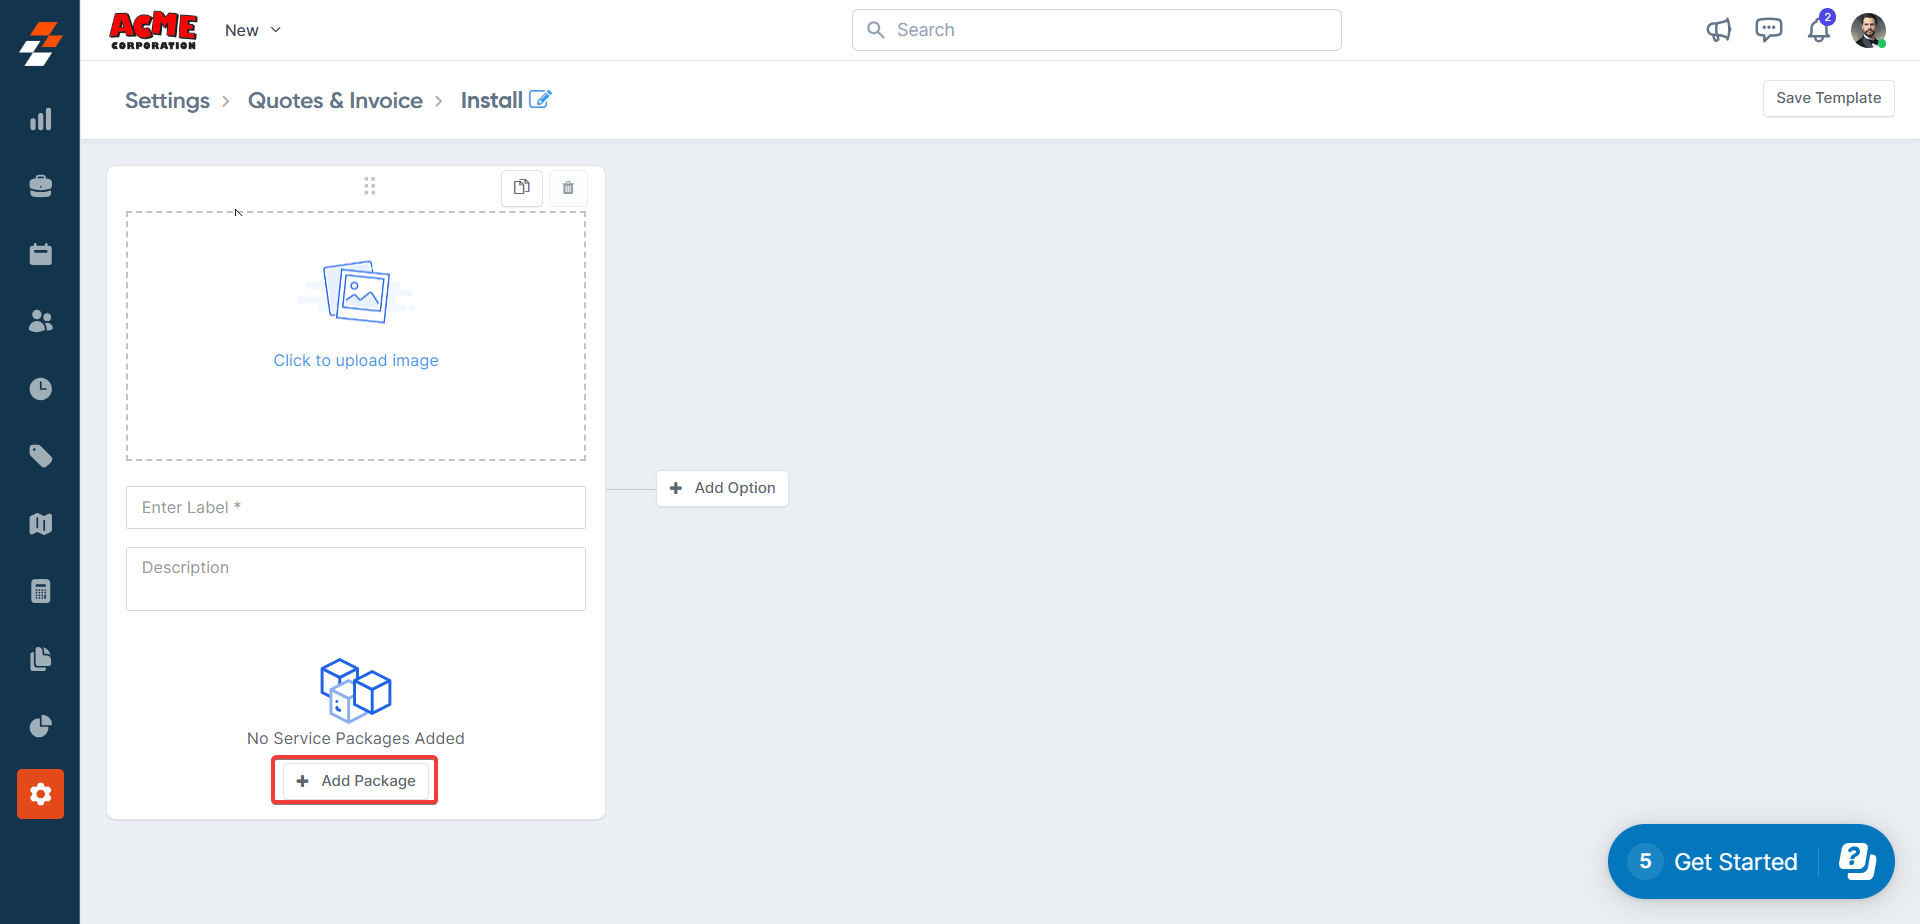Open the chat messages icon
The image size is (1920, 924).
(x=1768, y=30)
